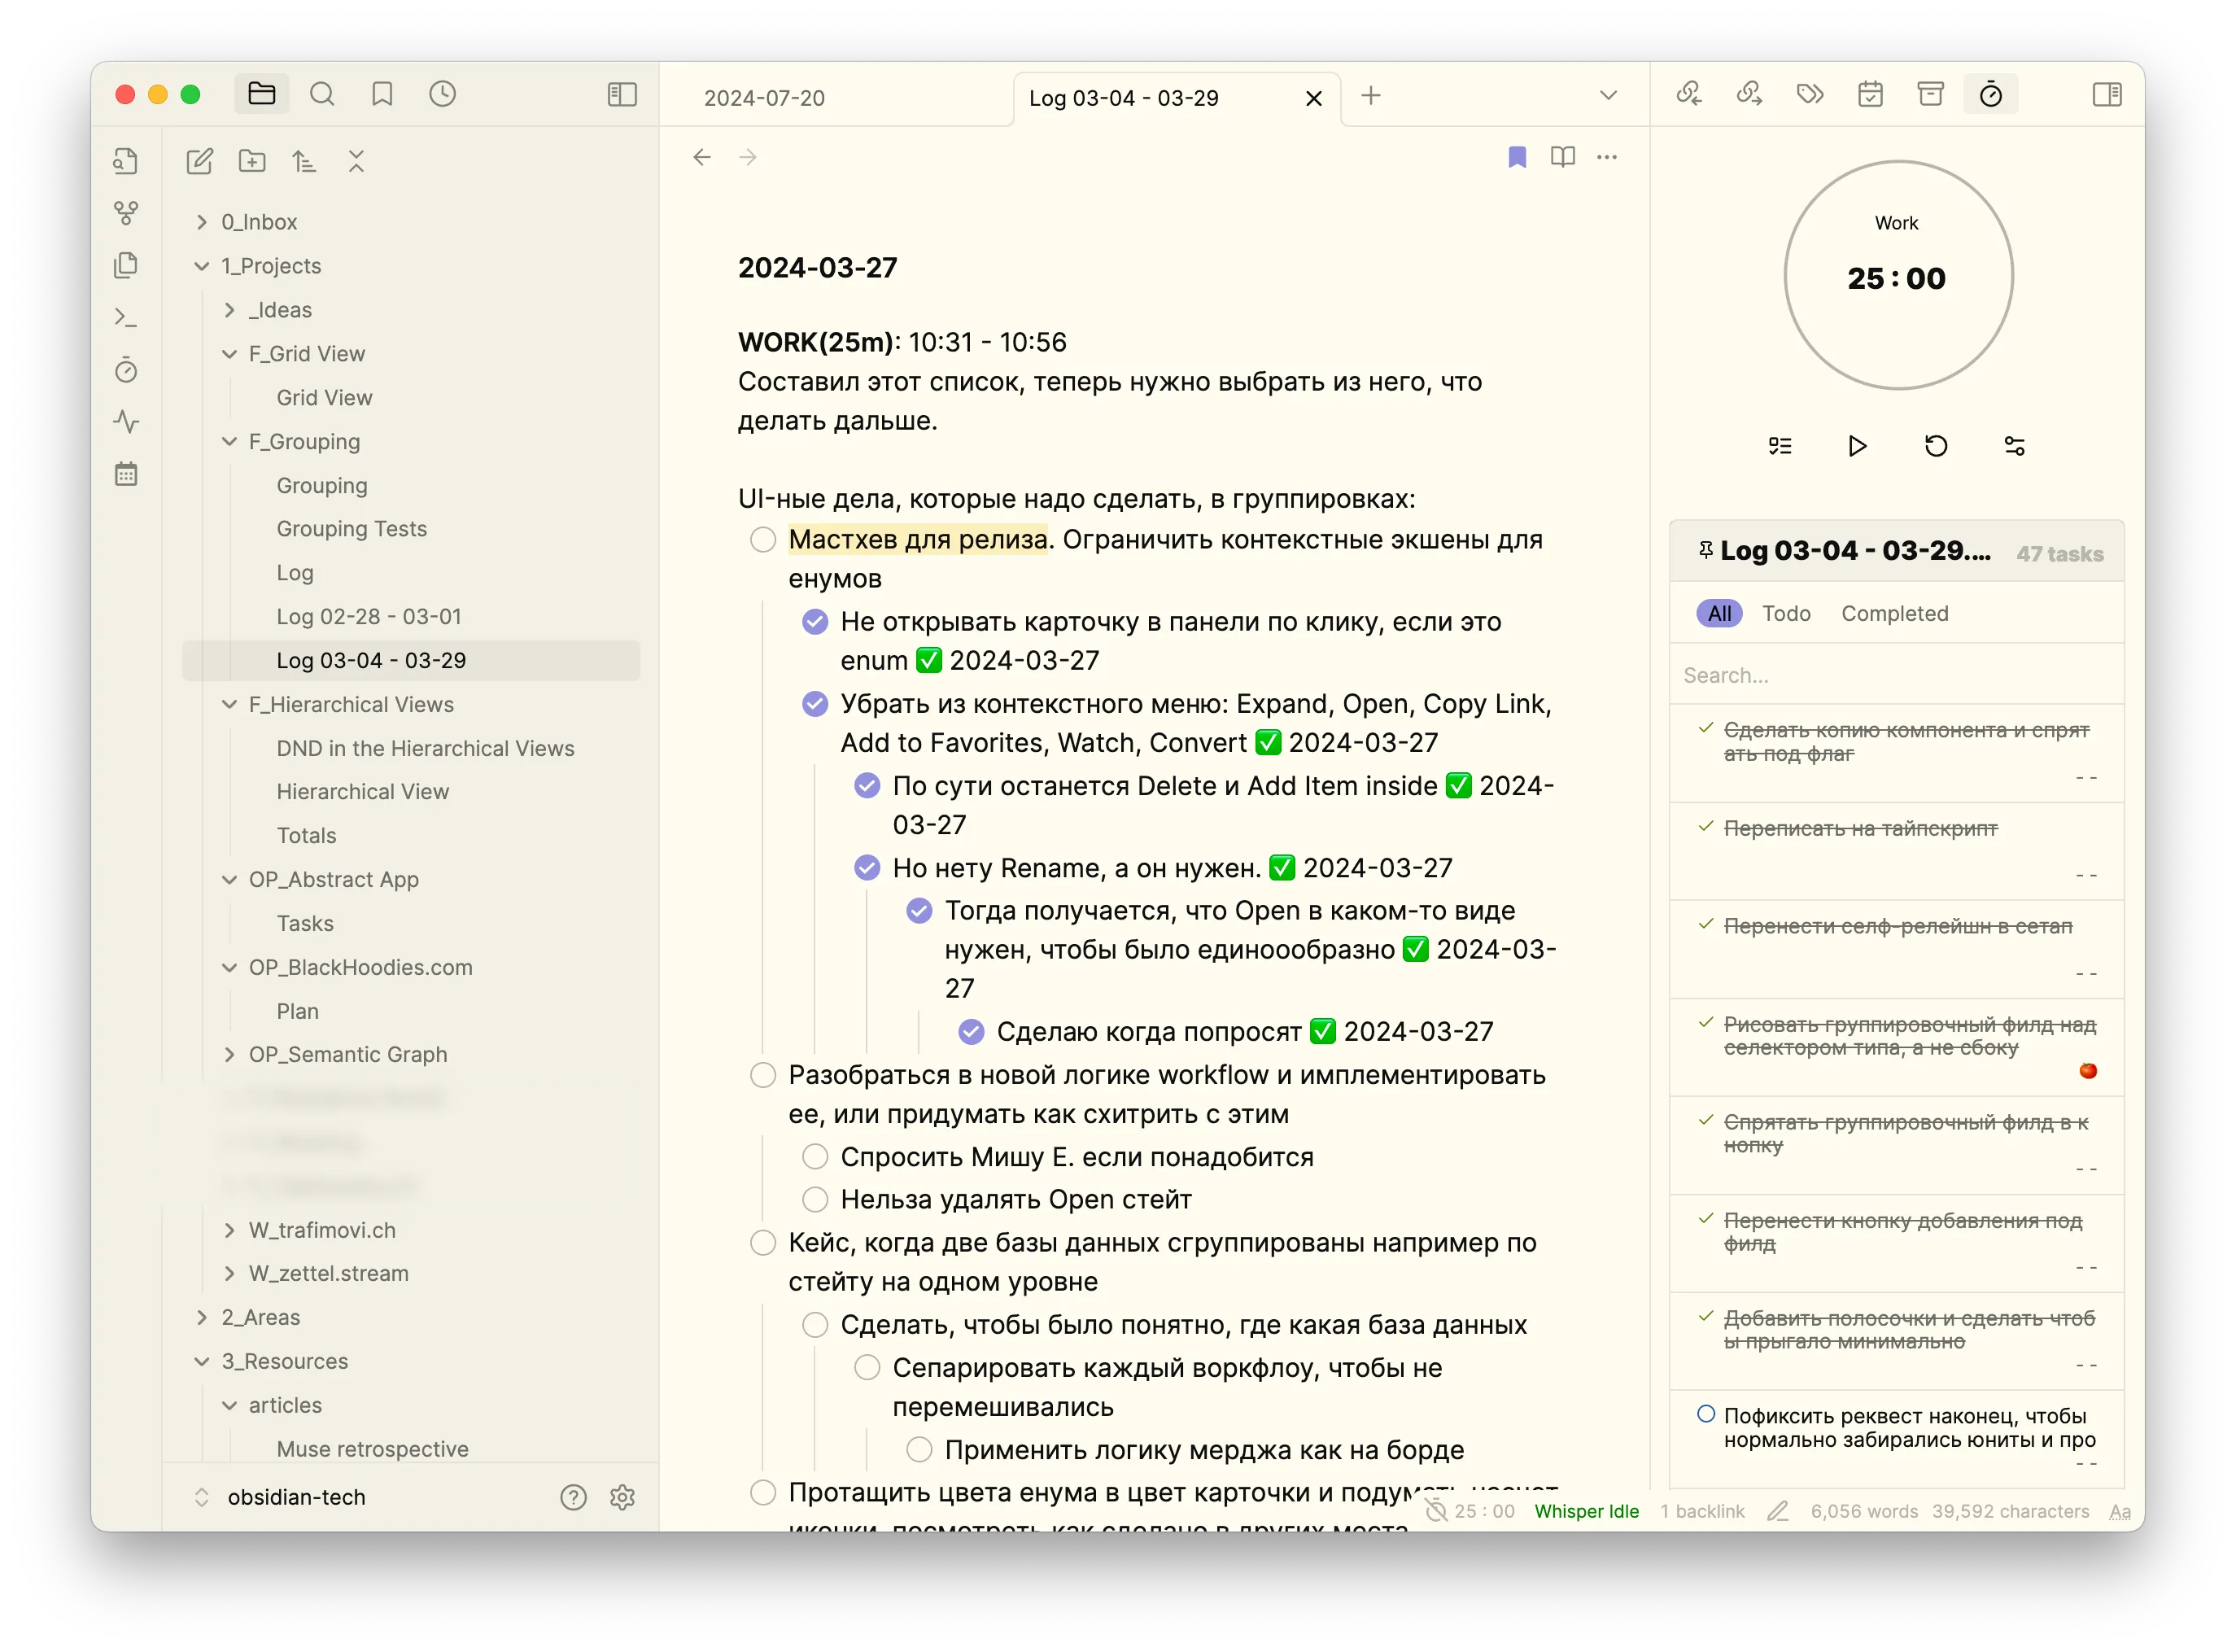Image resolution: width=2236 pixels, height=1652 pixels.
Task: Open the 1 backlink status item
Action: [1702, 1511]
